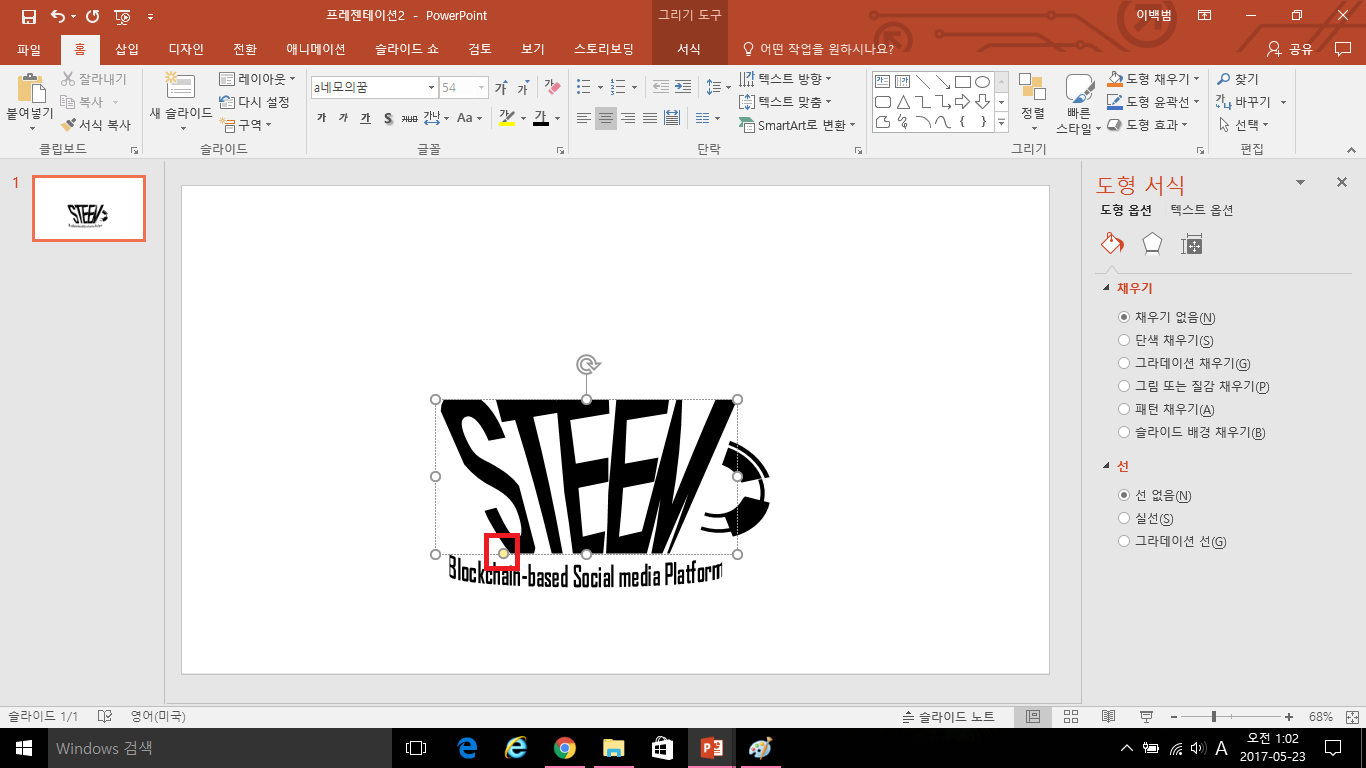
Task: Collapse the 채우기 (Fill) section
Action: click(1106, 288)
